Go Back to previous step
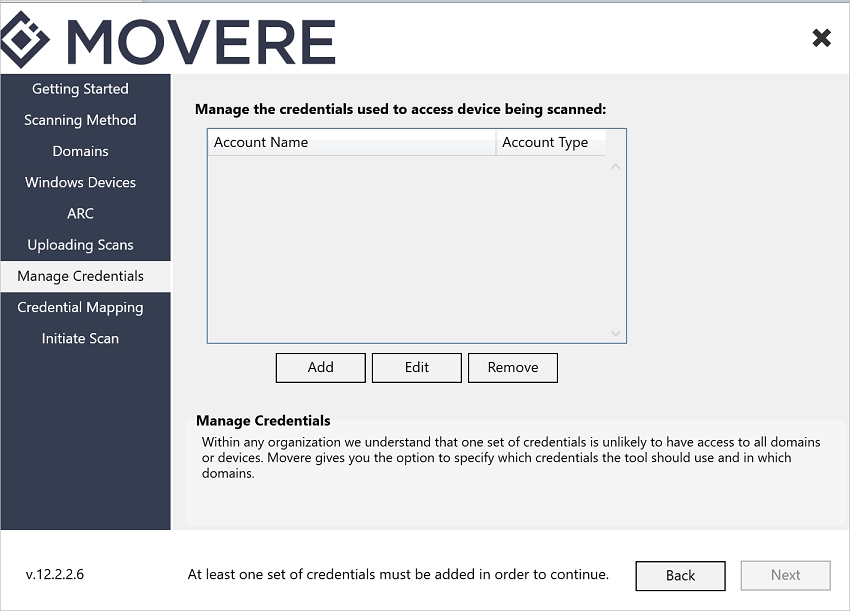 point(680,575)
